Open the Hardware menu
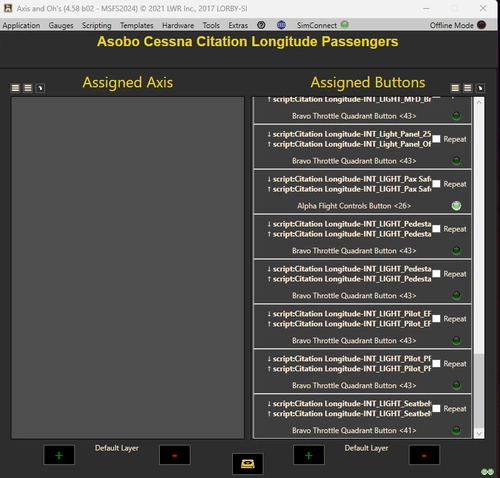 click(178, 25)
